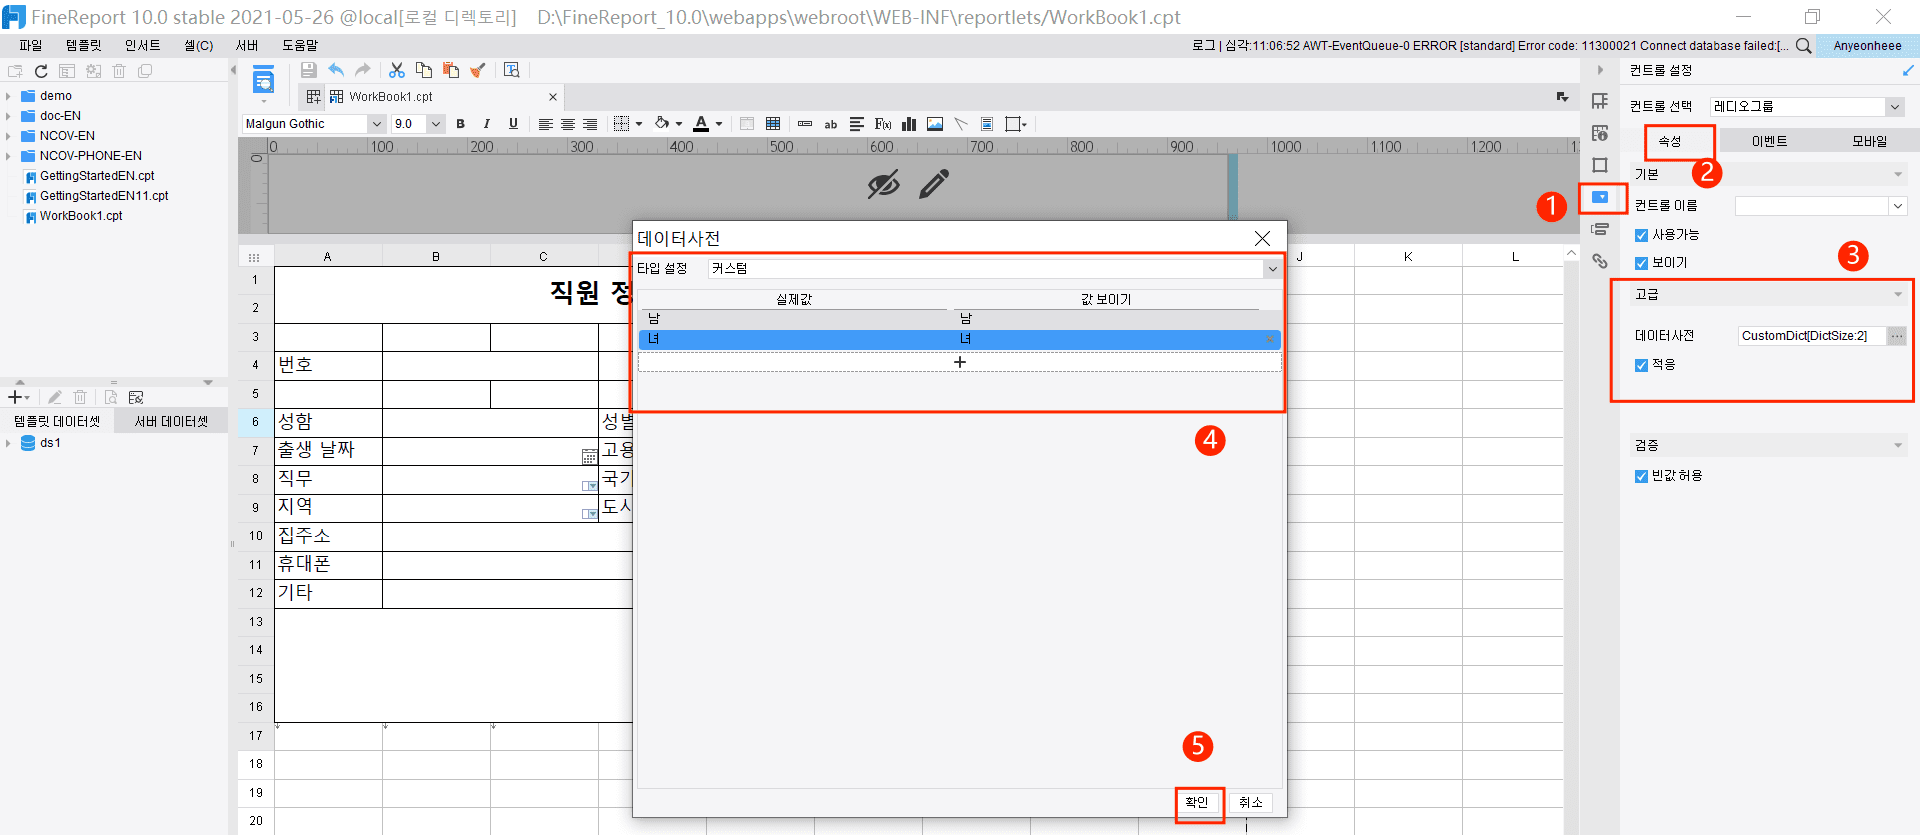Image resolution: width=1920 pixels, height=835 pixels.
Task: Open the Hyperlink panel icon
Action: click(x=1600, y=261)
